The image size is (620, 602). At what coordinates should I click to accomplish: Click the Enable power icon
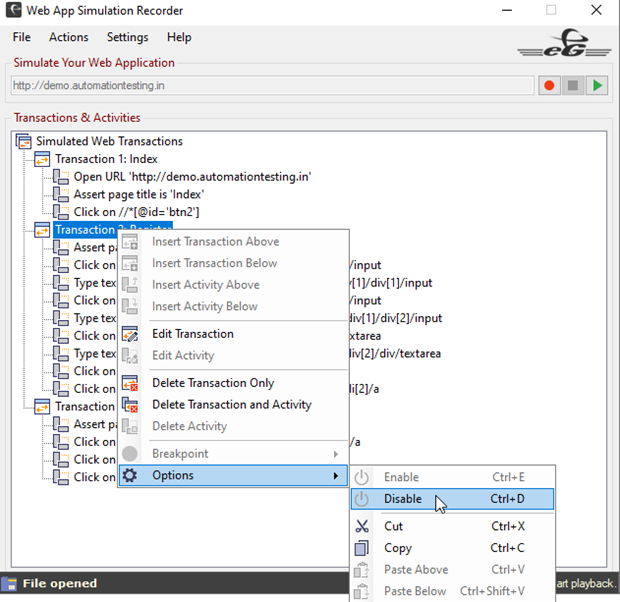[x=361, y=477]
